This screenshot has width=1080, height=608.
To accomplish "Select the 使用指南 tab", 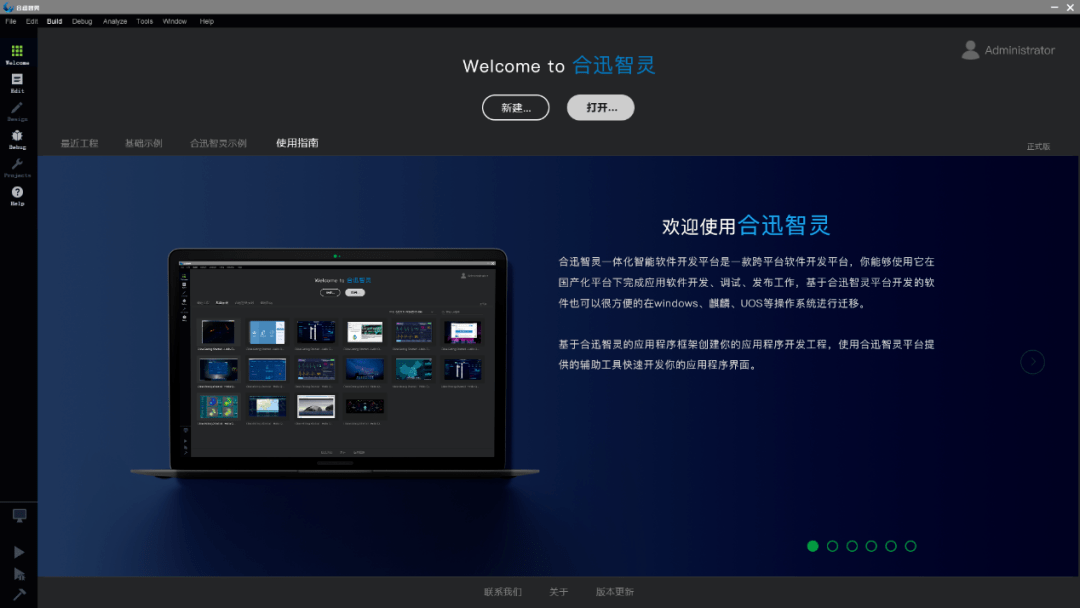I will point(297,143).
